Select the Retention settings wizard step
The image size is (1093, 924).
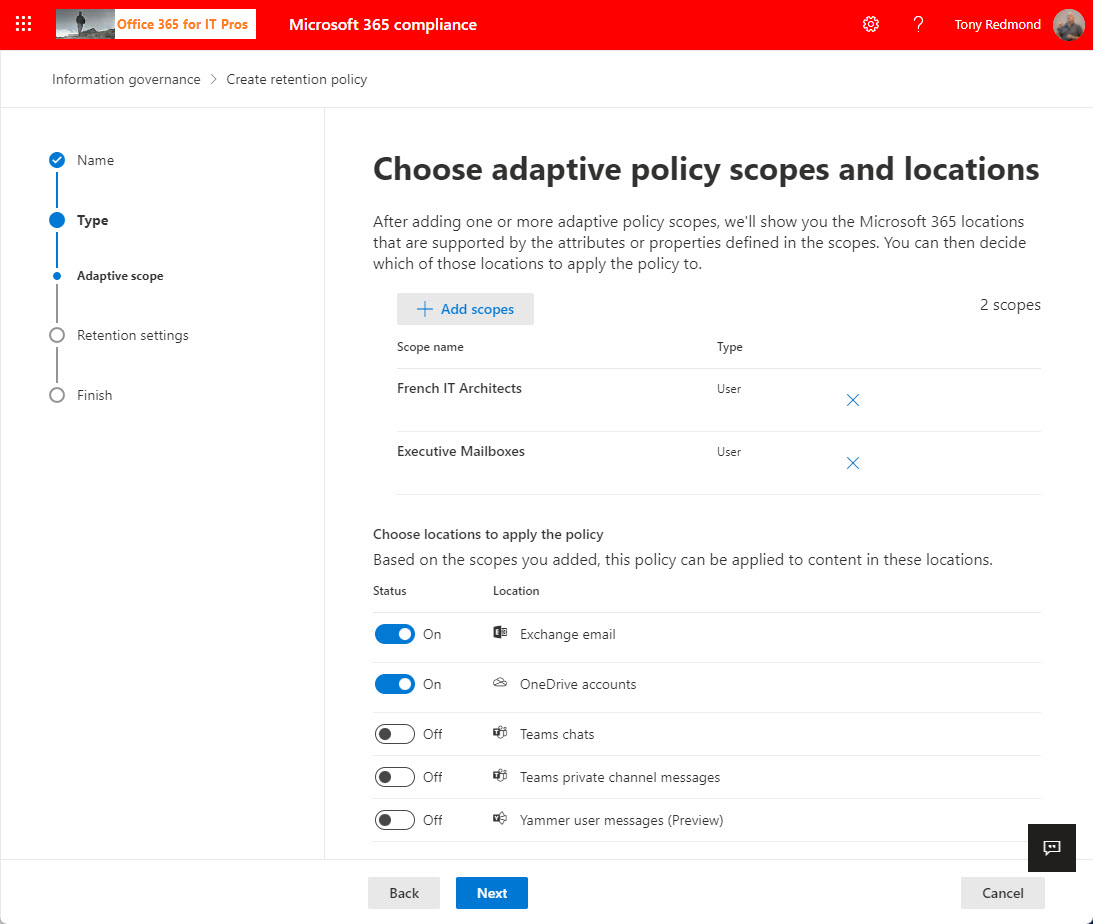132,335
